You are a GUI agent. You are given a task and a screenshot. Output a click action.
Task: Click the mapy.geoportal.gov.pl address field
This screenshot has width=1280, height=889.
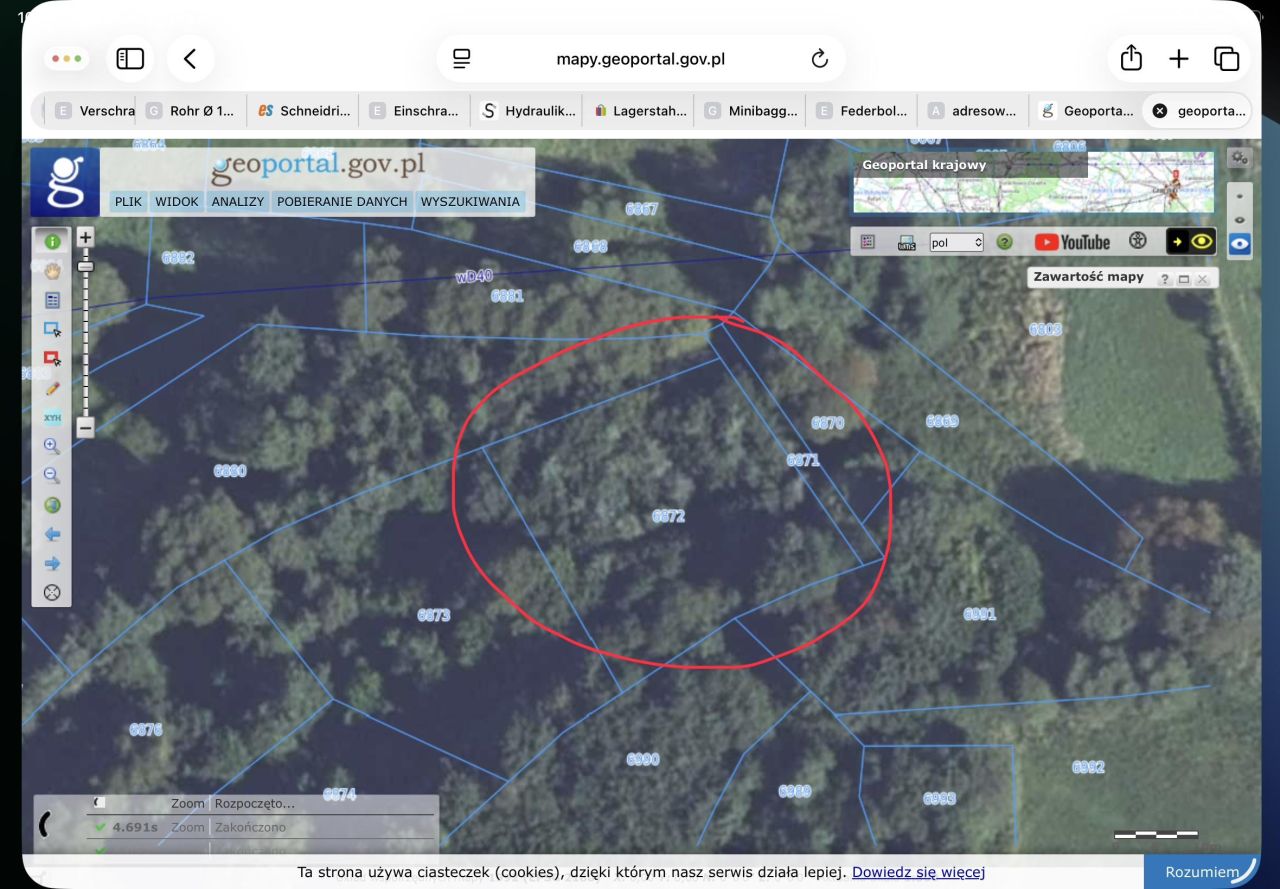[640, 59]
